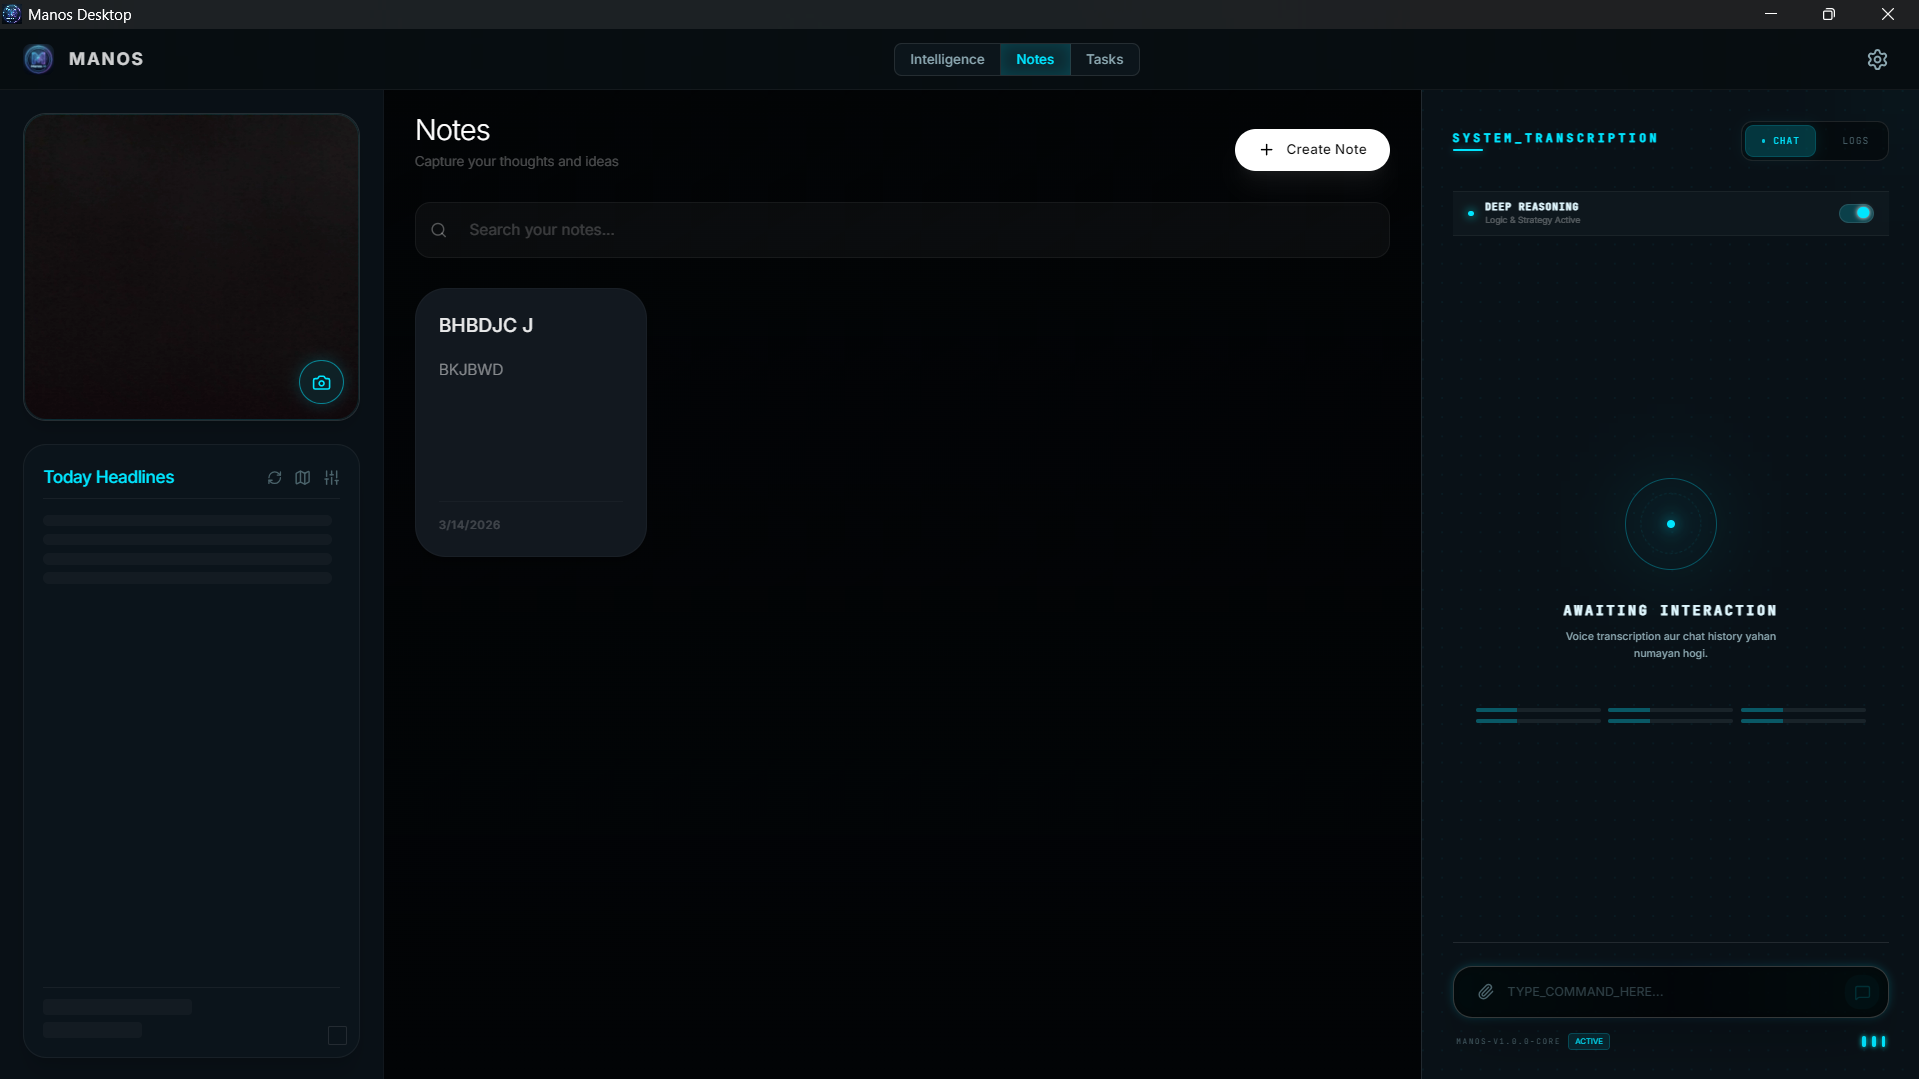Open the Tasks tab

[x=1104, y=59]
